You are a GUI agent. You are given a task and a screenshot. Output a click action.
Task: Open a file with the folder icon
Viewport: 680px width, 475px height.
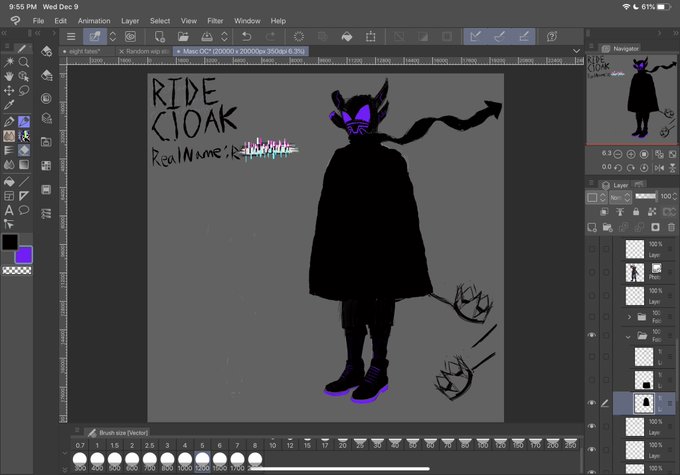coord(183,36)
